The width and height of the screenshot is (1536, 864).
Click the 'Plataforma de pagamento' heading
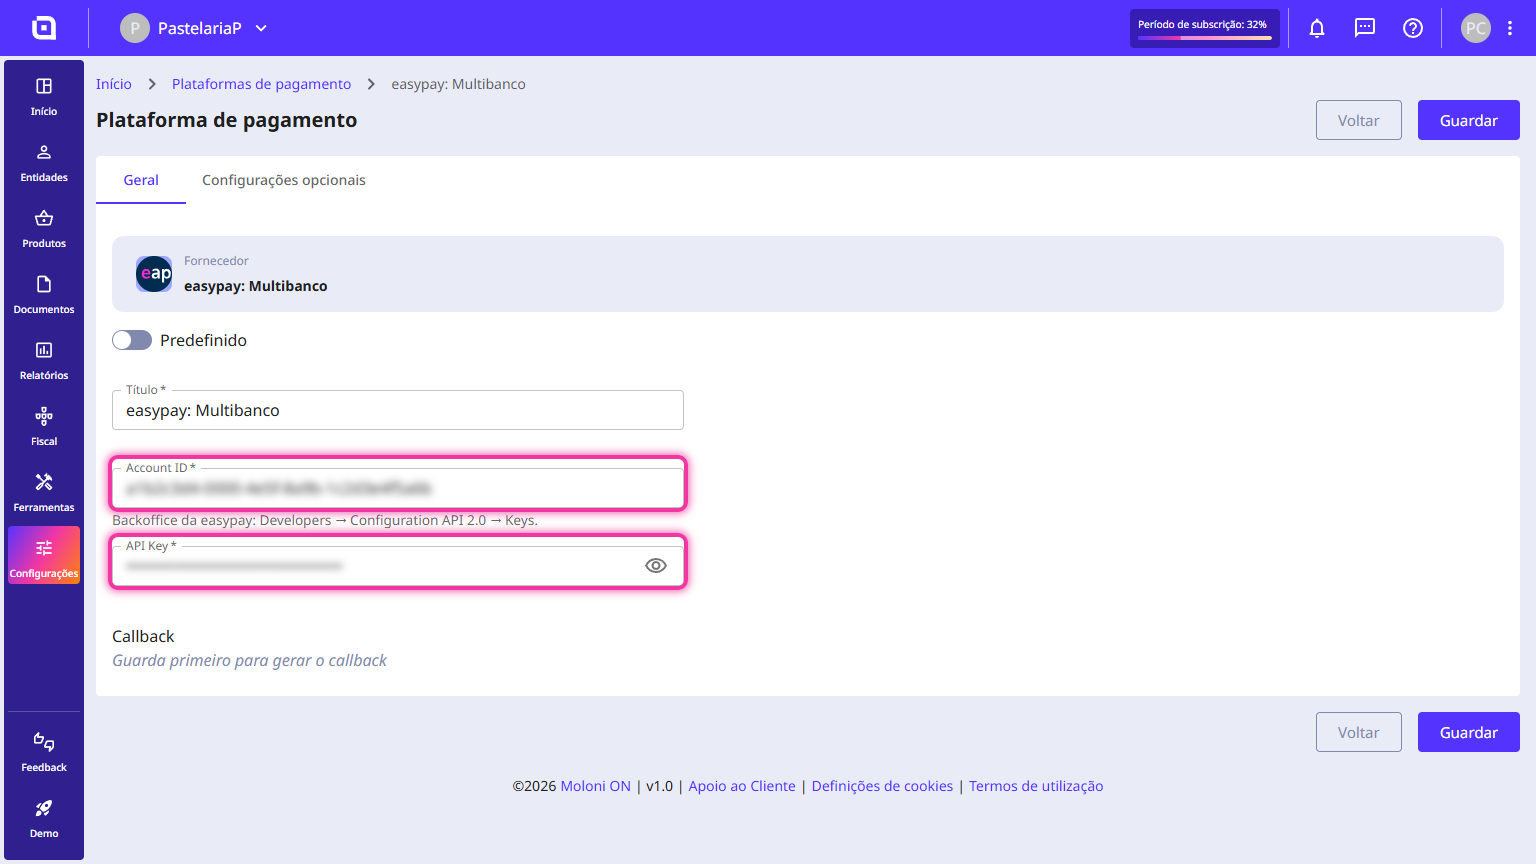click(x=226, y=120)
